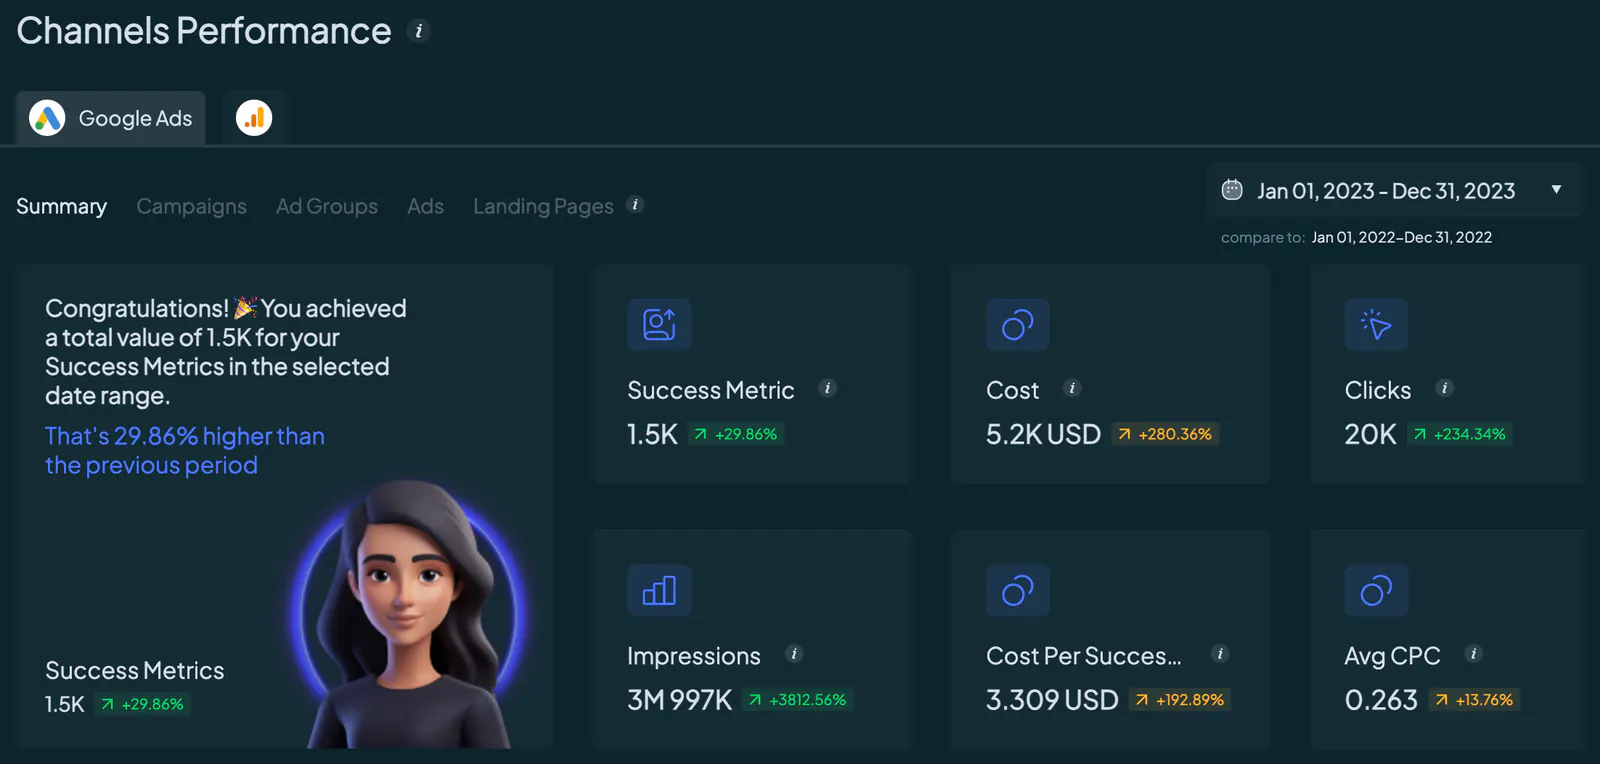The height and width of the screenshot is (764, 1600).
Task: Click info icon beside Avg CPC
Action: point(1473,654)
